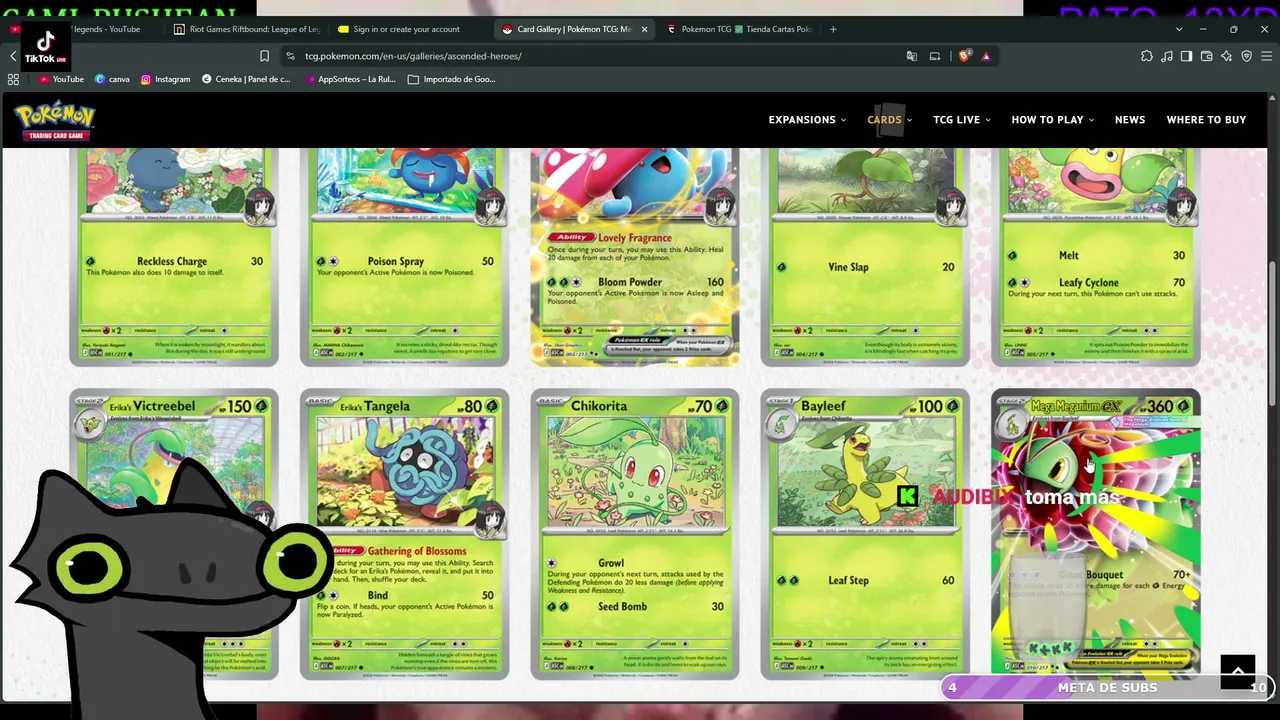The height and width of the screenshot is (720, 1280).
Task: Open the Bayleef card
Action: [865, 534]
